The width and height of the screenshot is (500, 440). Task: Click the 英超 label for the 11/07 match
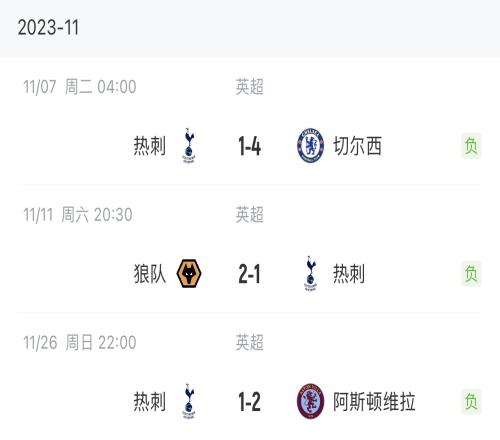(x=249, y=87)
